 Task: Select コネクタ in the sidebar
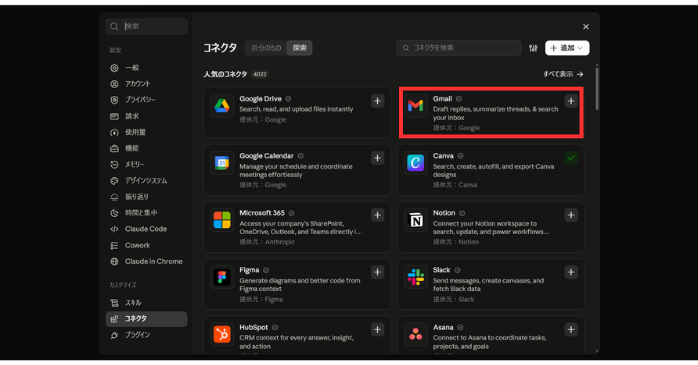tap(146, 319)
